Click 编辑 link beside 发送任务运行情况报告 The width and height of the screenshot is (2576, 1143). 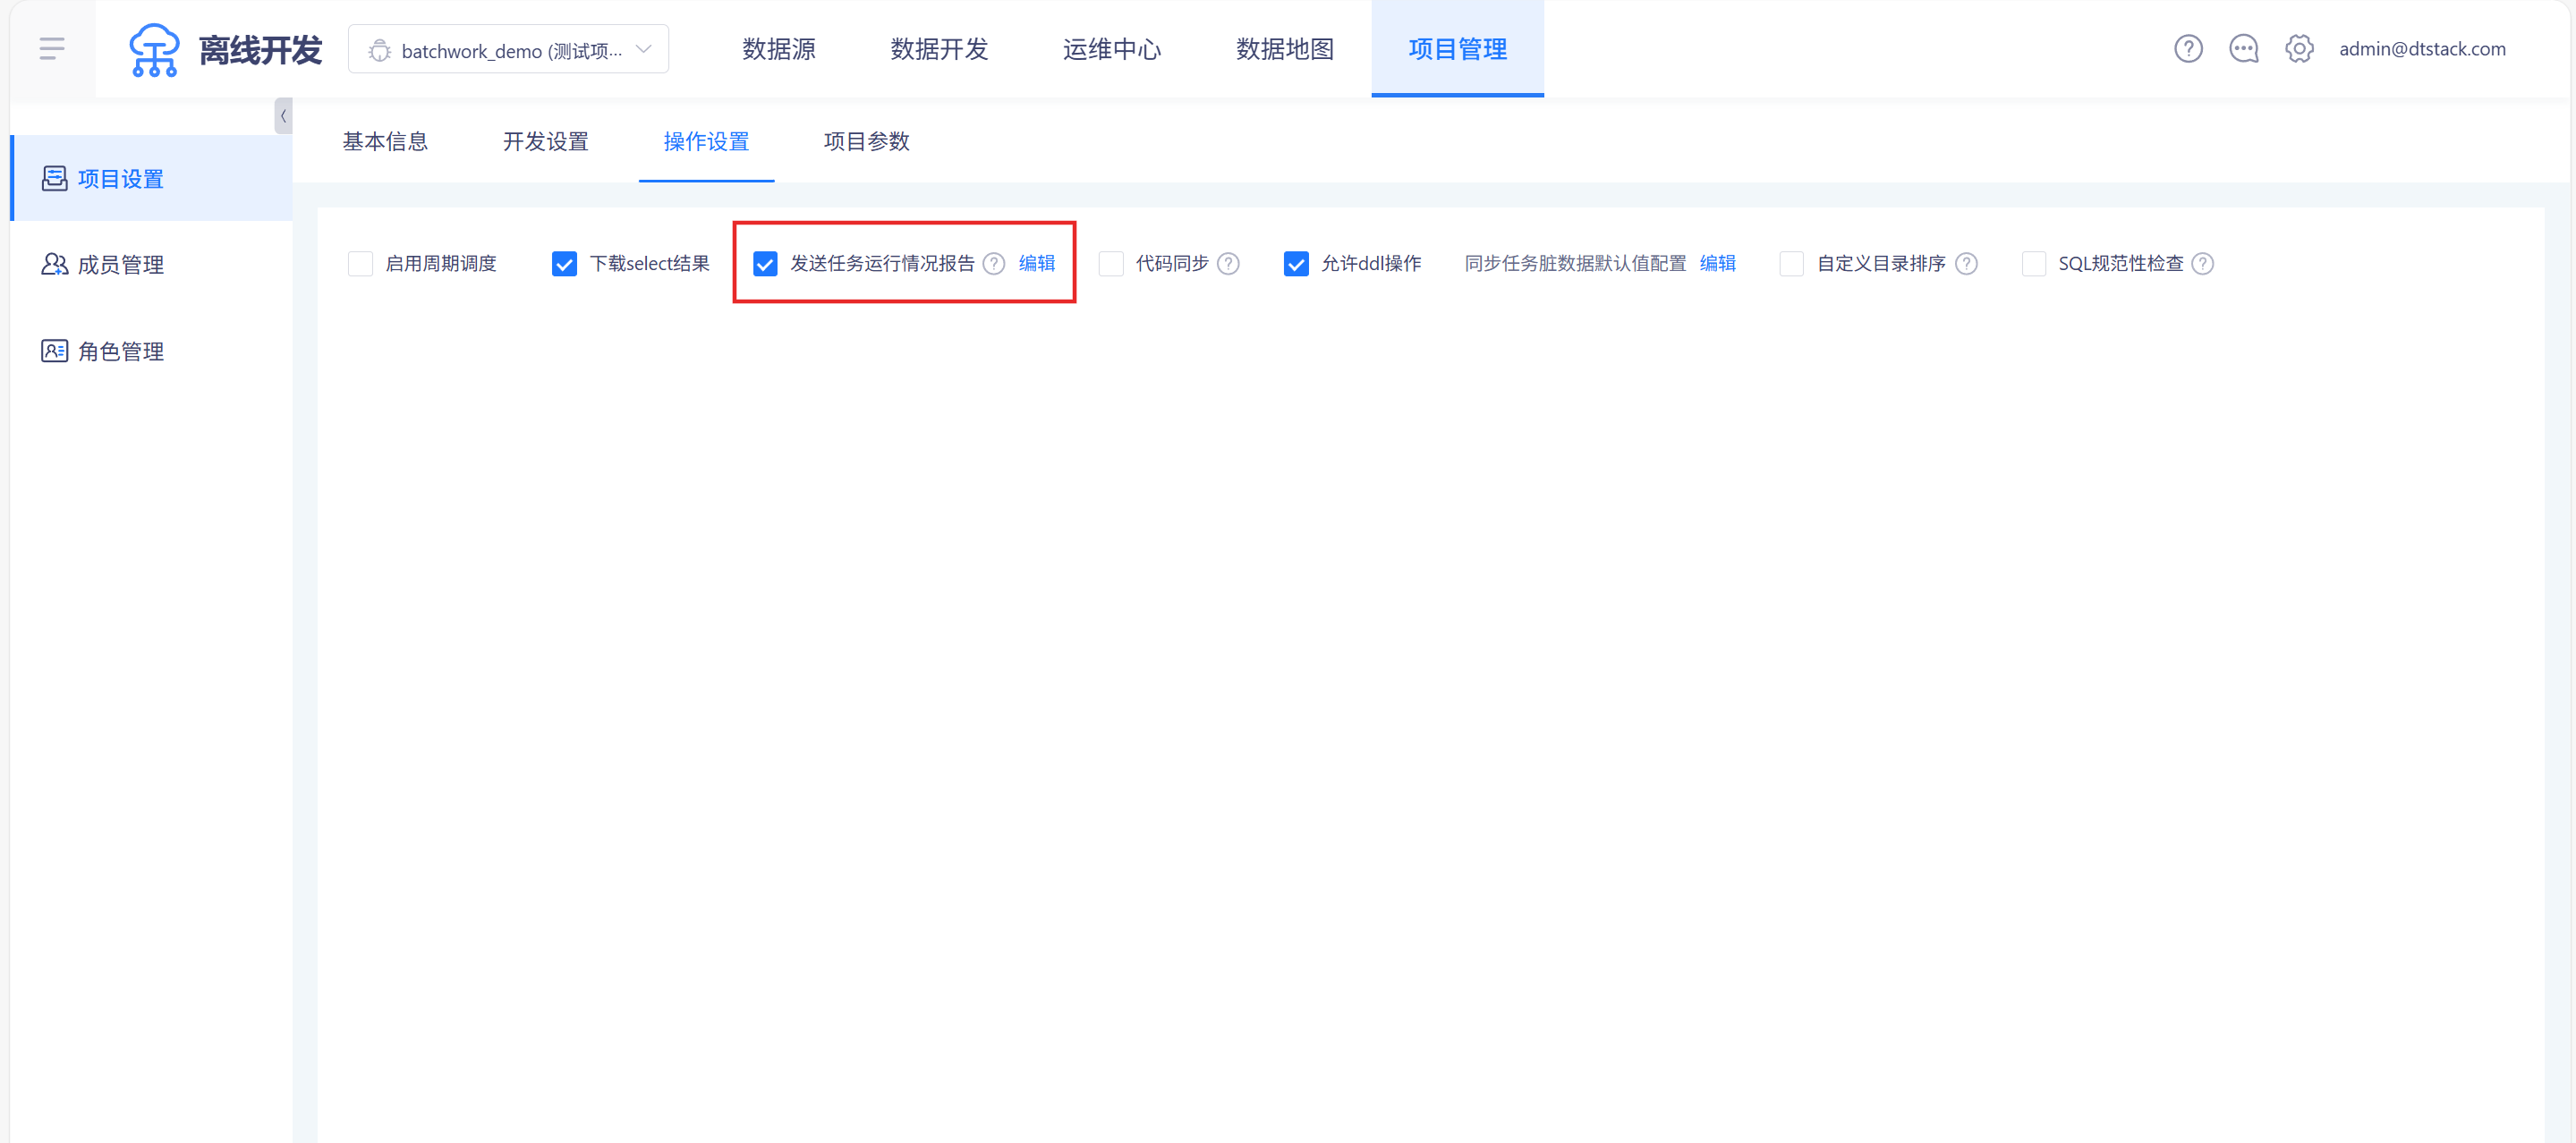tap(1036, 264)
